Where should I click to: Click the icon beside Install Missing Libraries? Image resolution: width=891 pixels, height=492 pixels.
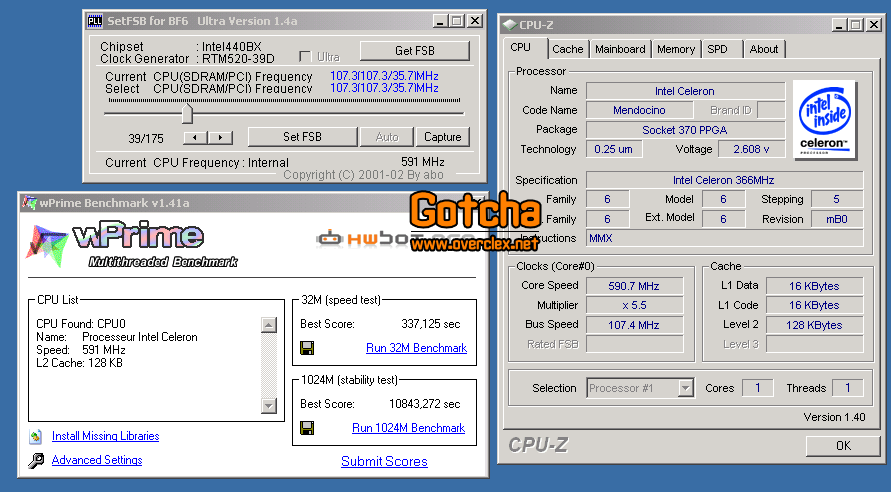click(x=36, y=436)
